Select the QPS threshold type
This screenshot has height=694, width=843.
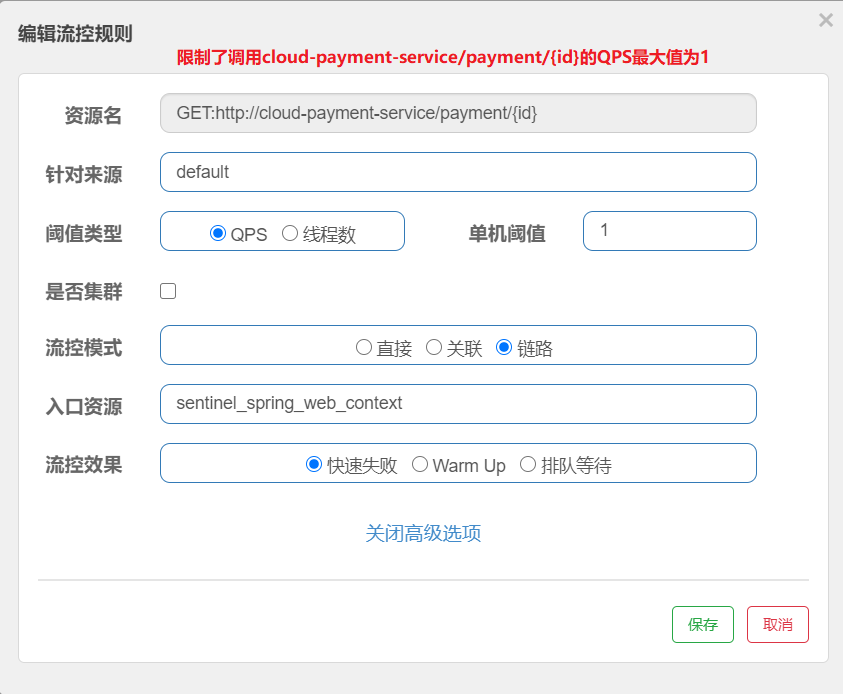pos(218,233)
